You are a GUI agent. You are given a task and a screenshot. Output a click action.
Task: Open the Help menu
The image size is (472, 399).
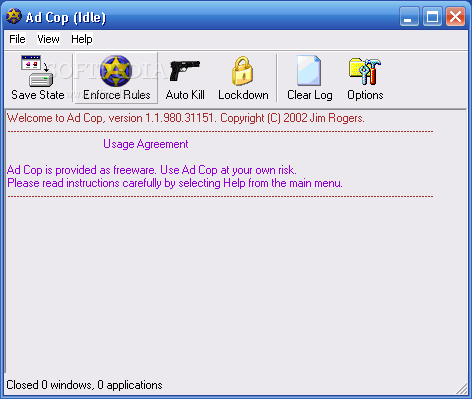(x=82, y=39)
